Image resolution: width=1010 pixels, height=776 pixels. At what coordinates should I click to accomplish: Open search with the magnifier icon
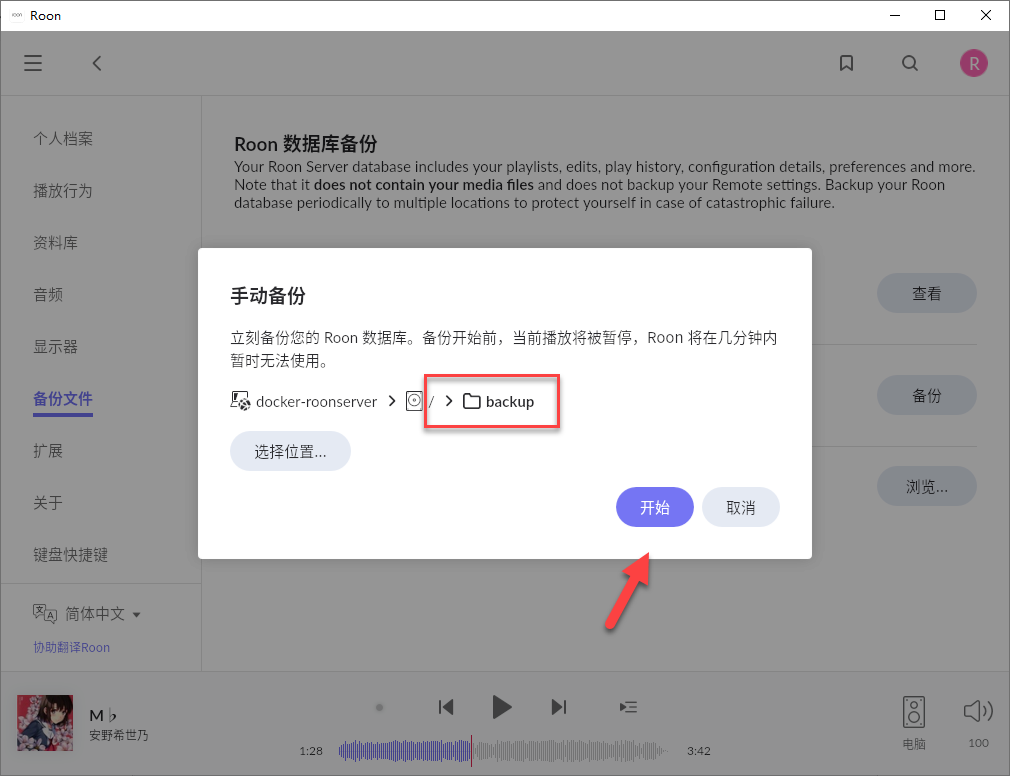click(910, 63)
